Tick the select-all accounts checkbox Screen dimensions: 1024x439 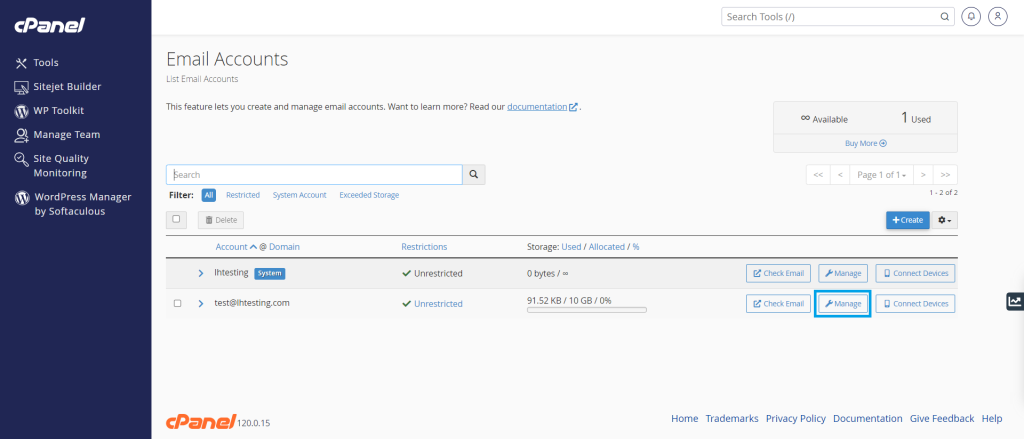pos(177,219)
